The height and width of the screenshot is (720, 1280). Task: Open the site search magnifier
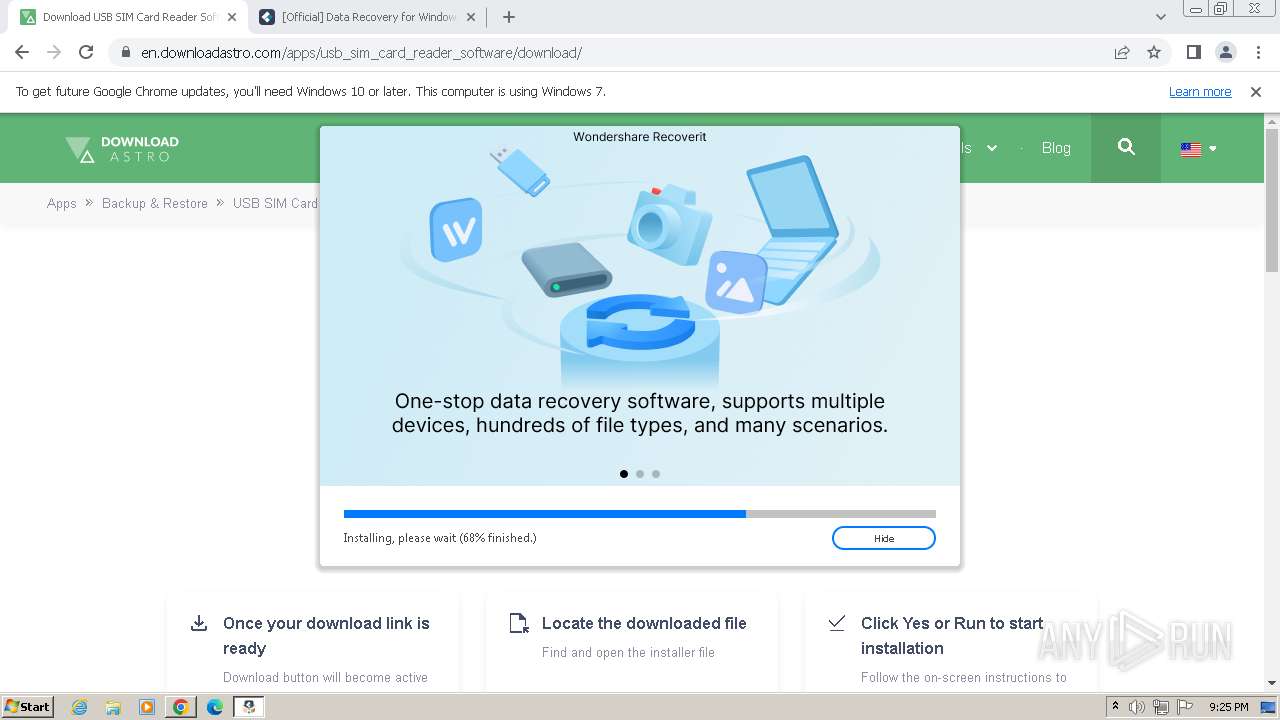pyautogui.click(x=1126, y=147)
